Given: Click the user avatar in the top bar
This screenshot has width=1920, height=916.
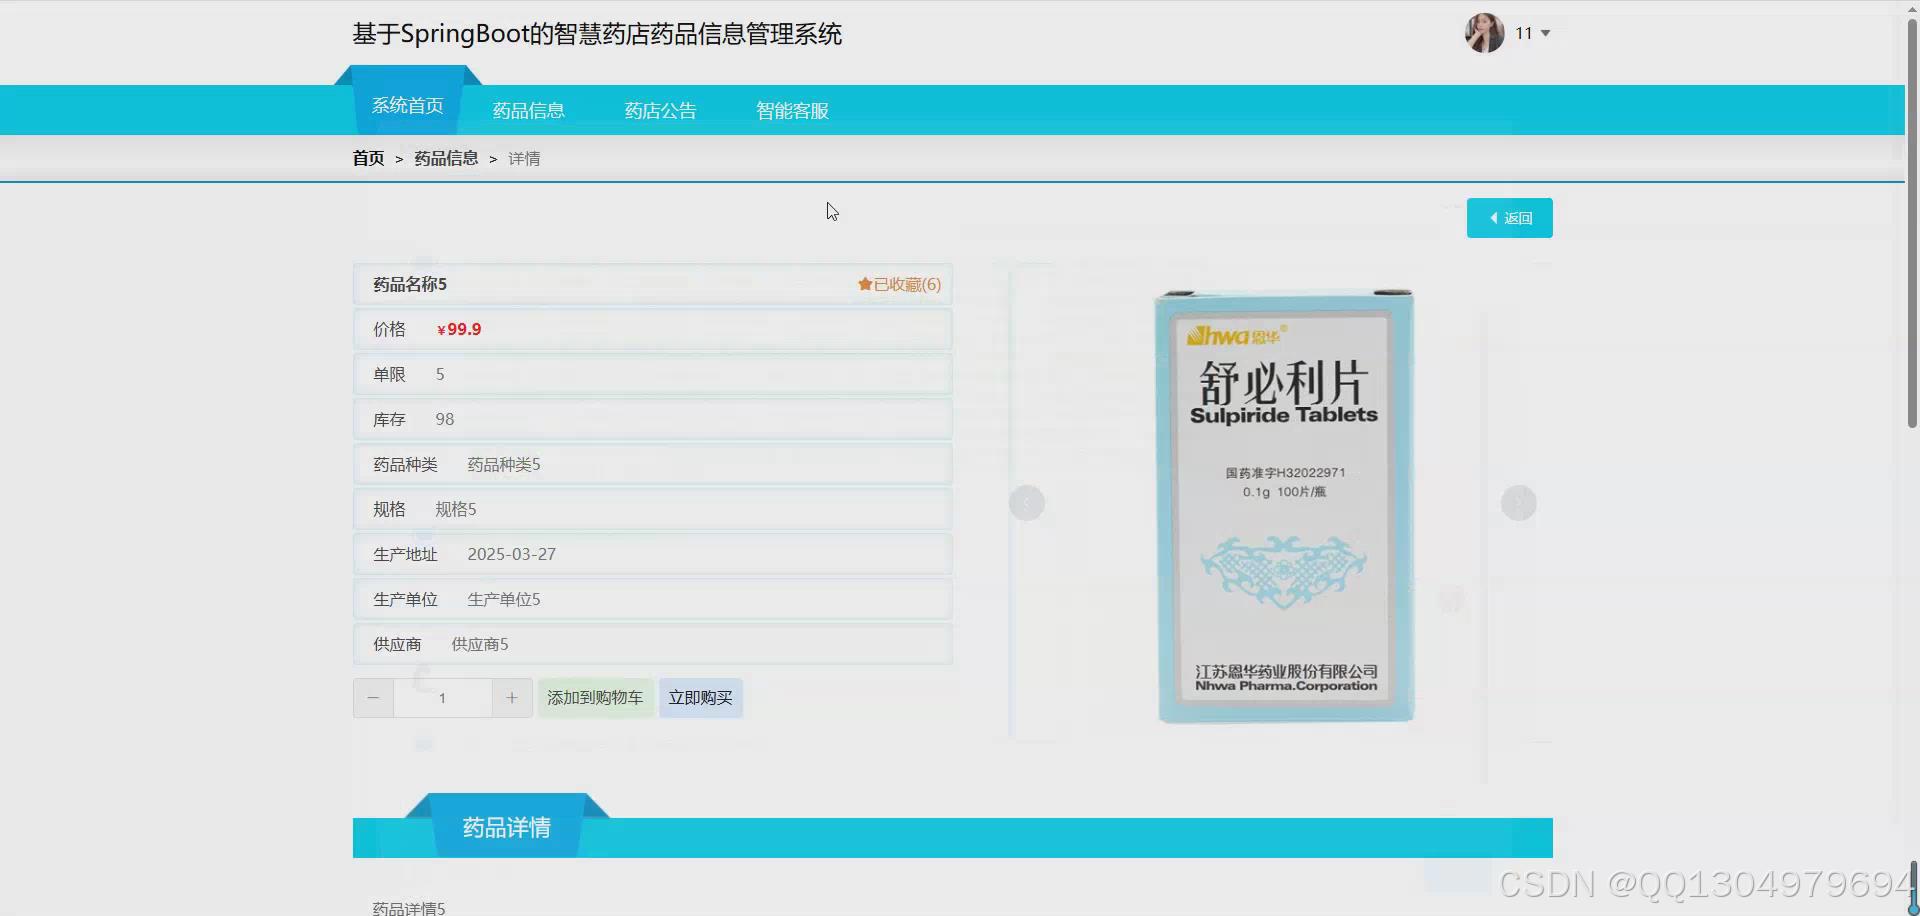Looking at the screenshot, I should [1484, 33].
